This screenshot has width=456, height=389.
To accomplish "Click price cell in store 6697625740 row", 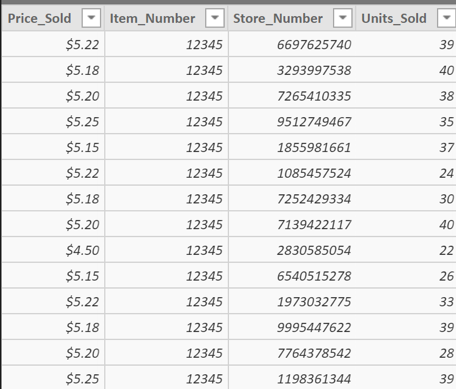I will pyautogui.click(x=53, y=44).
